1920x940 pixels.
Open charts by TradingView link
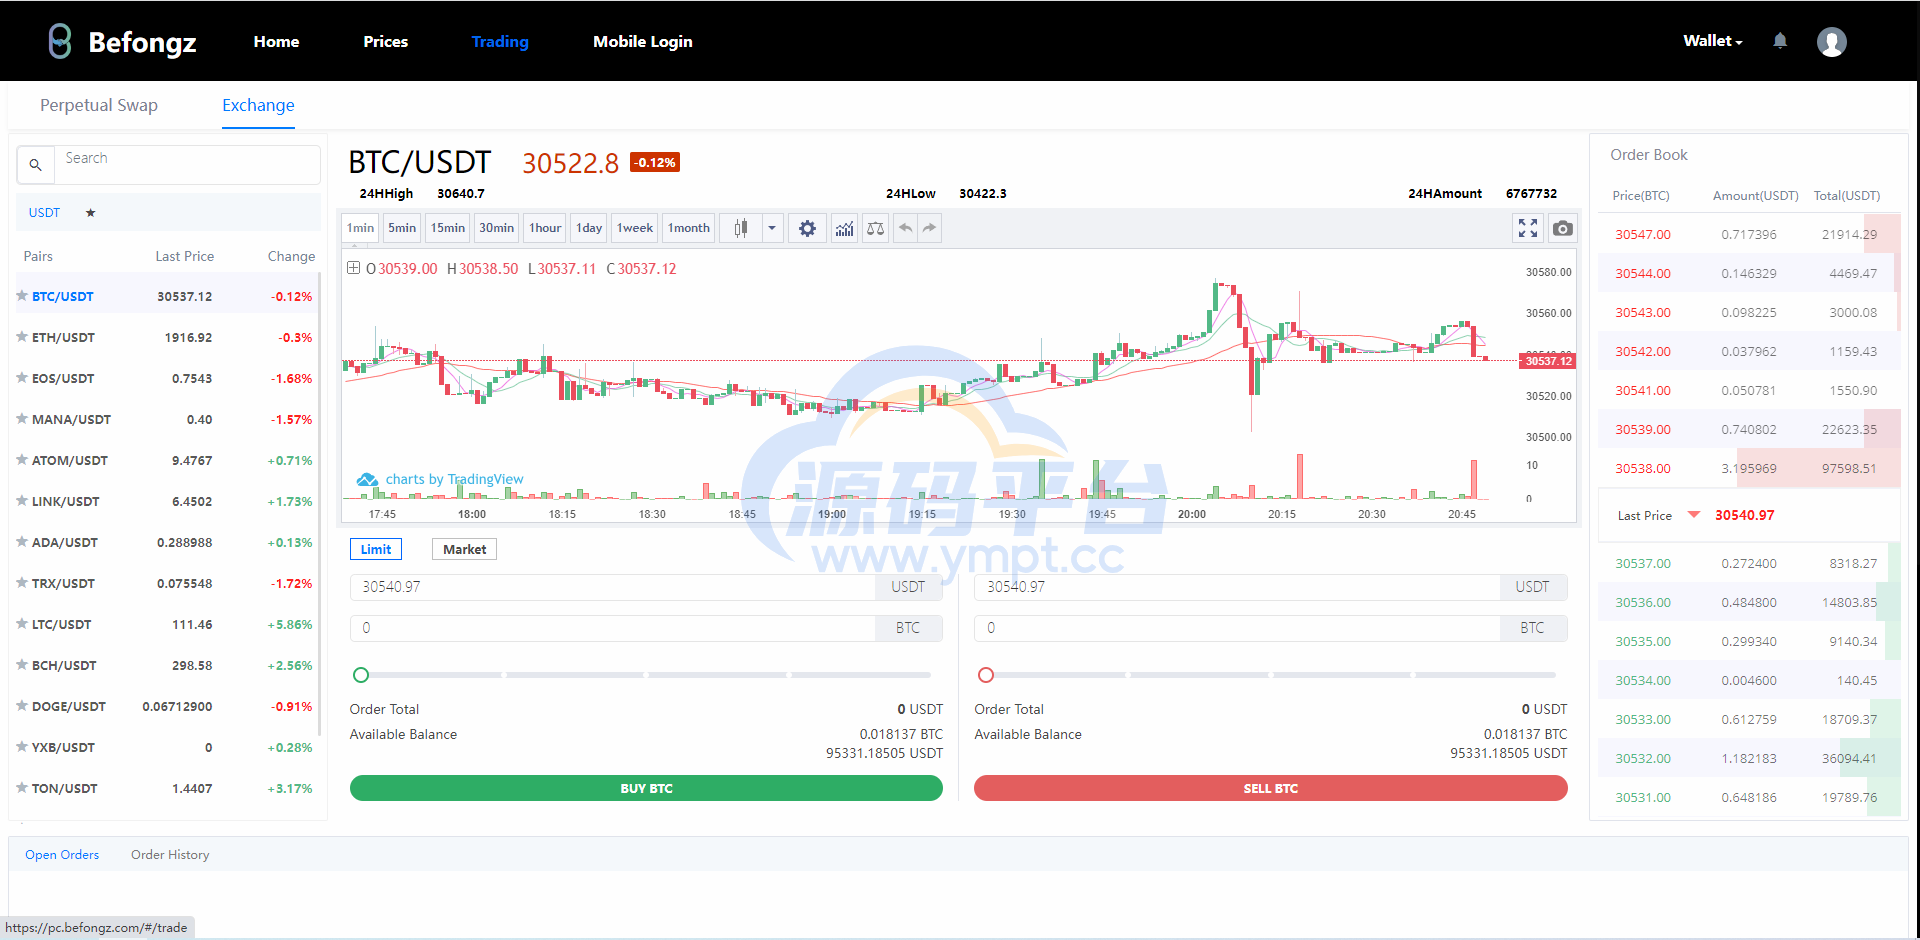pyautogui.click(x=440, y=479)
